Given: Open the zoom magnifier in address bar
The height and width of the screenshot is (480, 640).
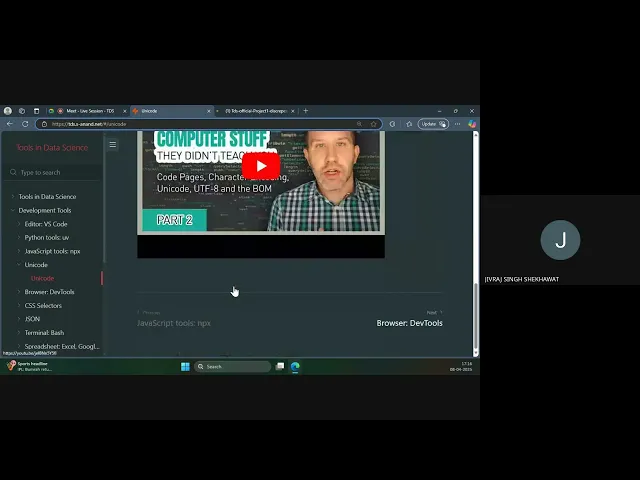Looking at the screenshot, I should pos(359,124).
